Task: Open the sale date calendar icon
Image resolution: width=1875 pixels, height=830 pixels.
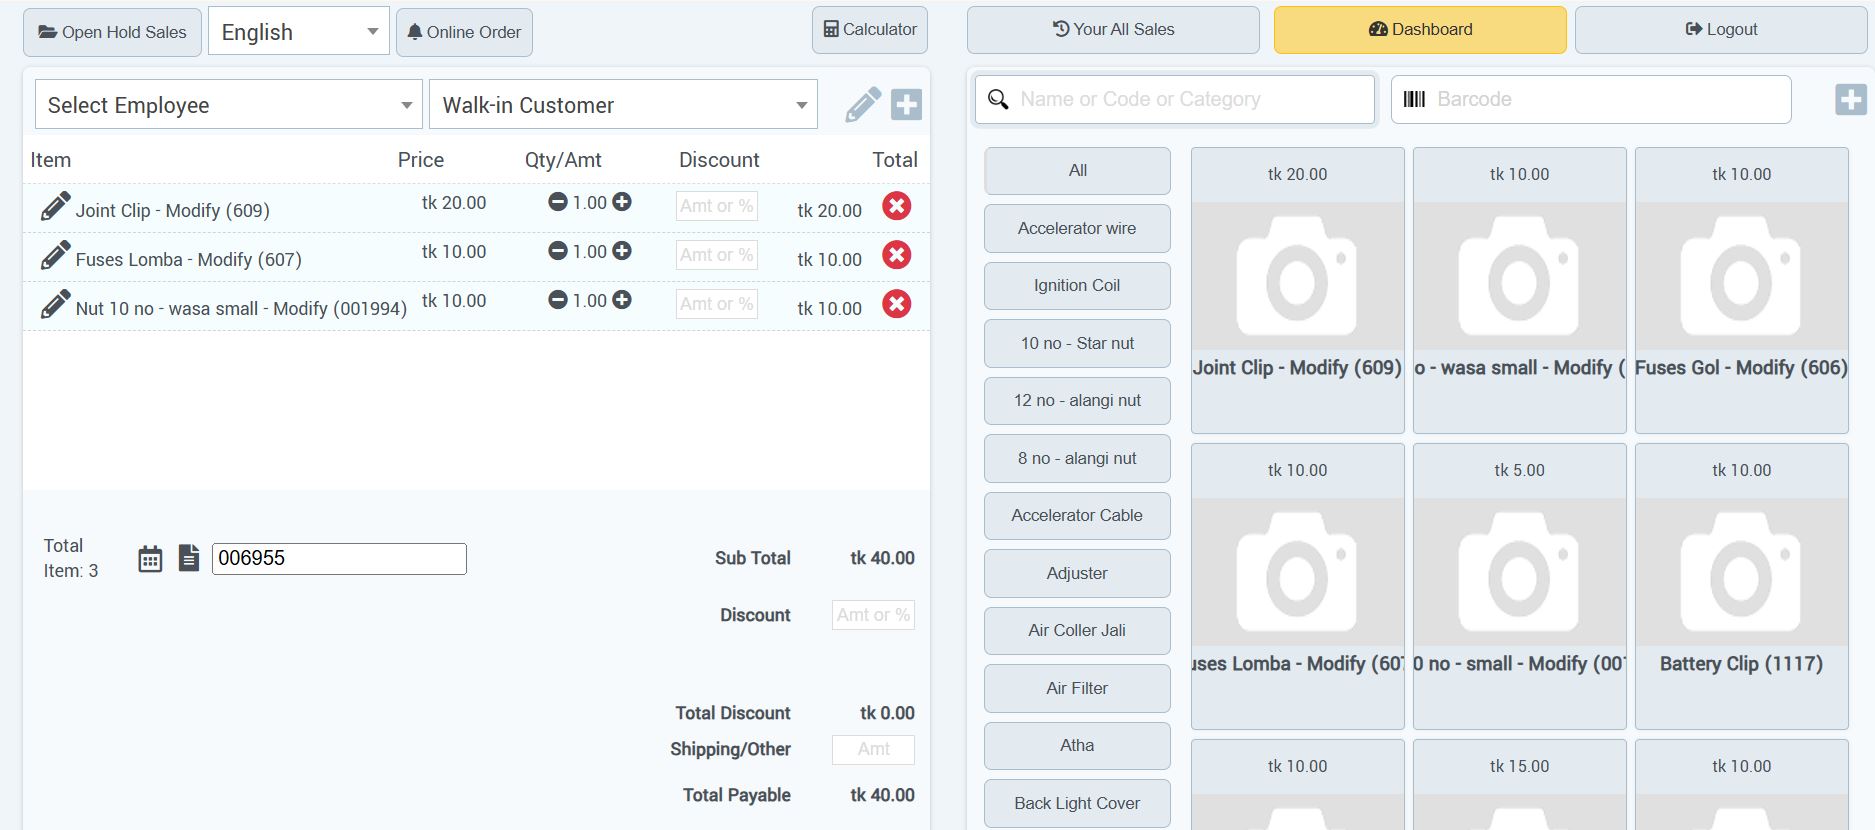Action: [x=150, y=559]
